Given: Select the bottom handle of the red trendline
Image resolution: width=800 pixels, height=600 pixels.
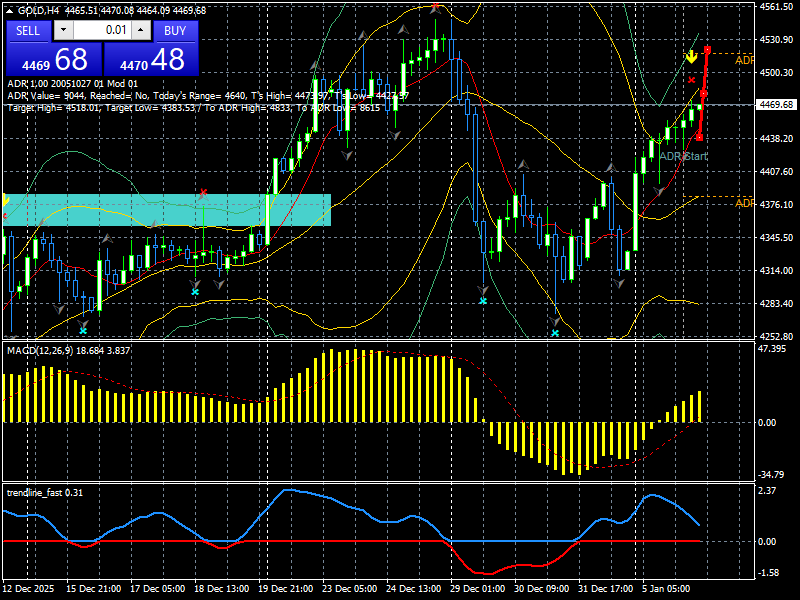Looking at the screenshot, I should pos(699,138).
